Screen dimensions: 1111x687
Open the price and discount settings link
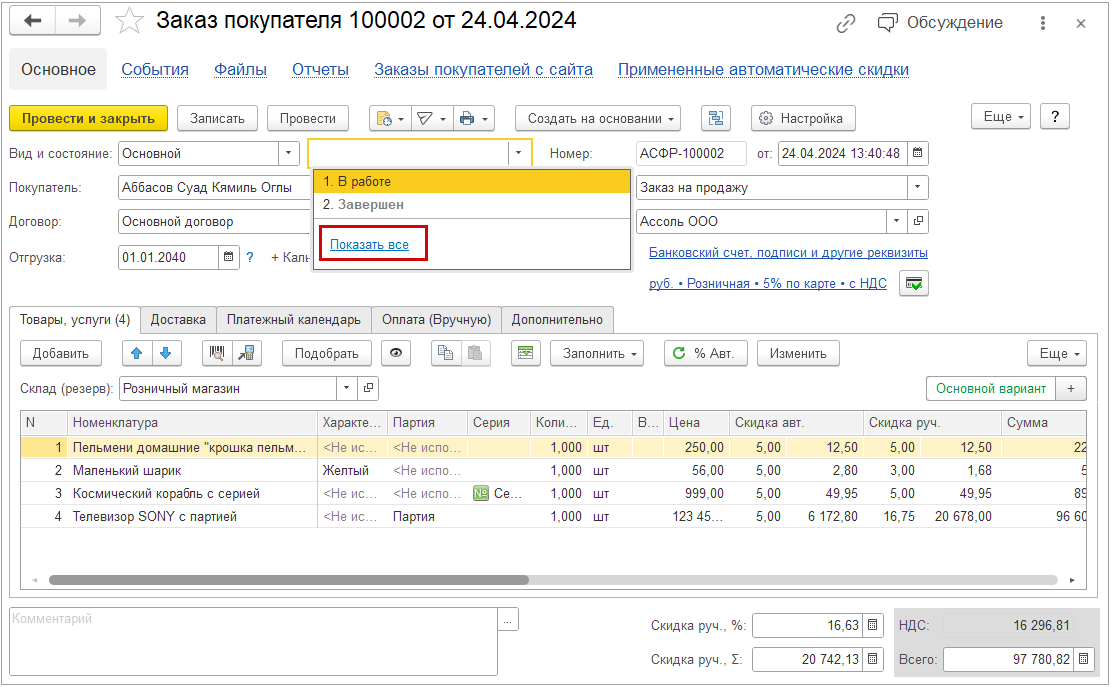[767, 283]
